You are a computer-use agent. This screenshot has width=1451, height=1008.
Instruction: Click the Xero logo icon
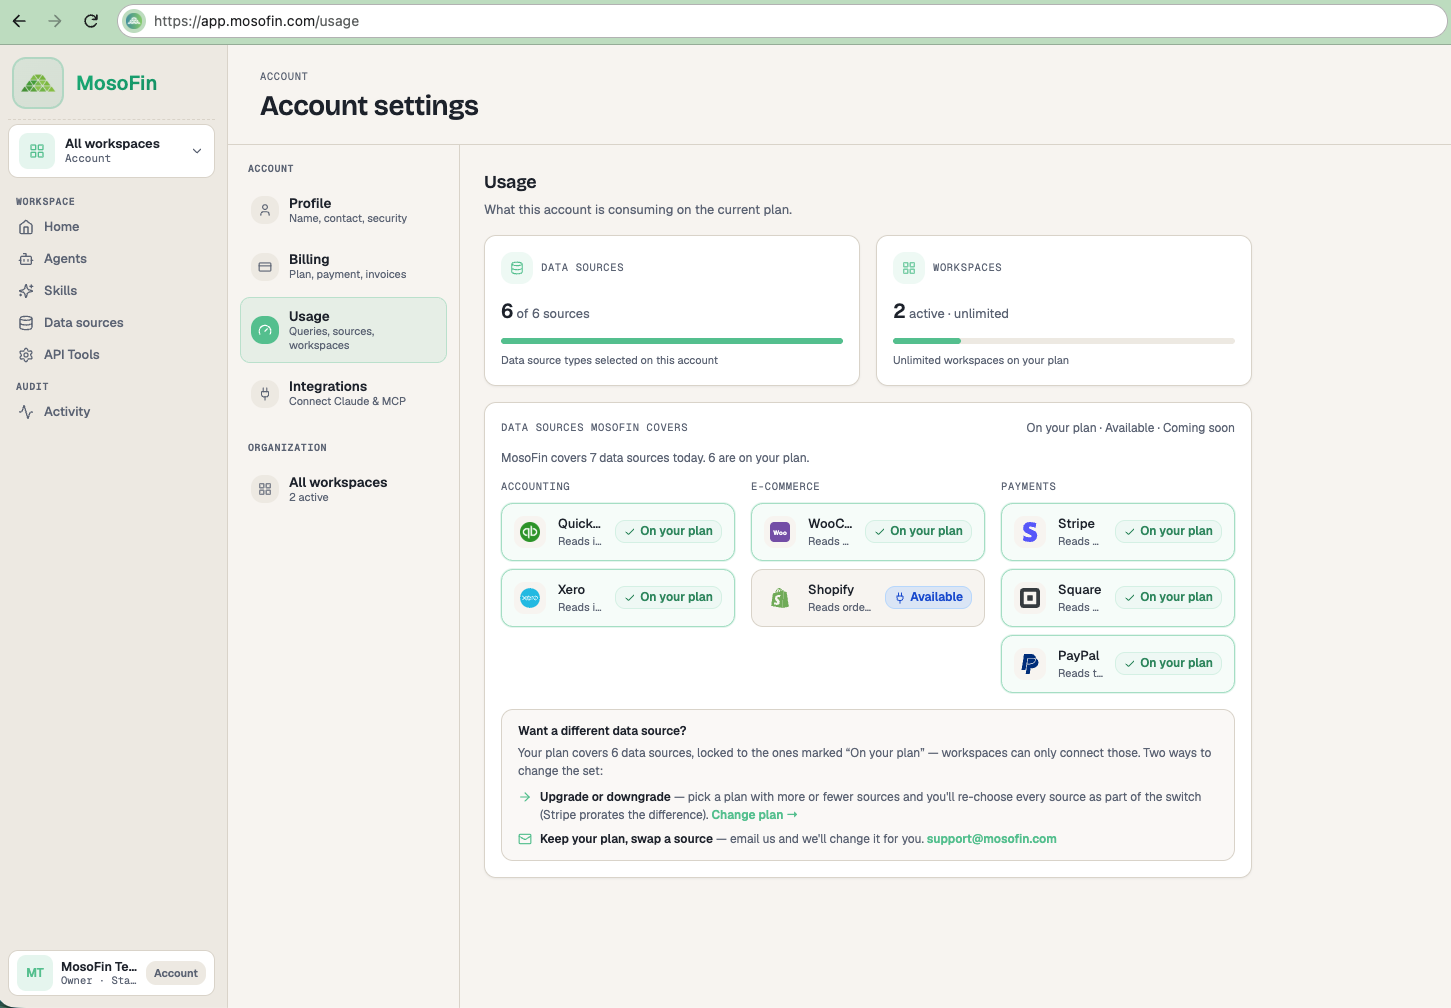pos(530,598)
